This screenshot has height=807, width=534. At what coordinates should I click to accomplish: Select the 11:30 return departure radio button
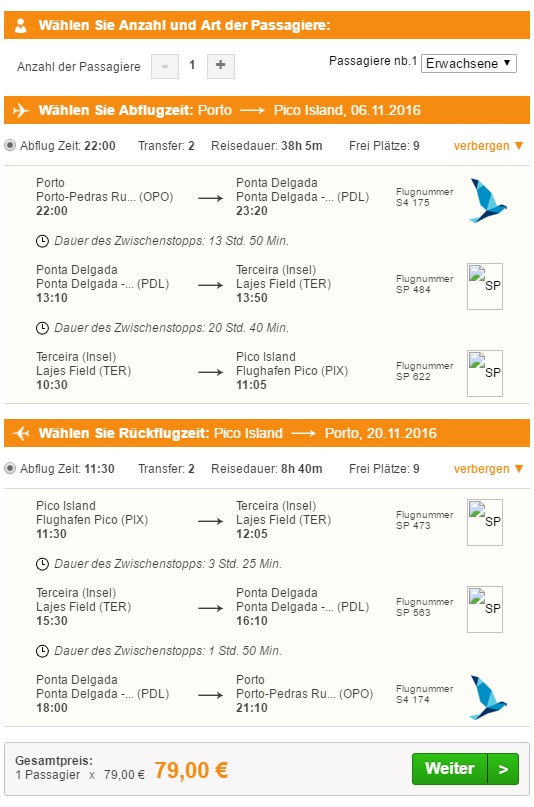[x=10, y=469]
